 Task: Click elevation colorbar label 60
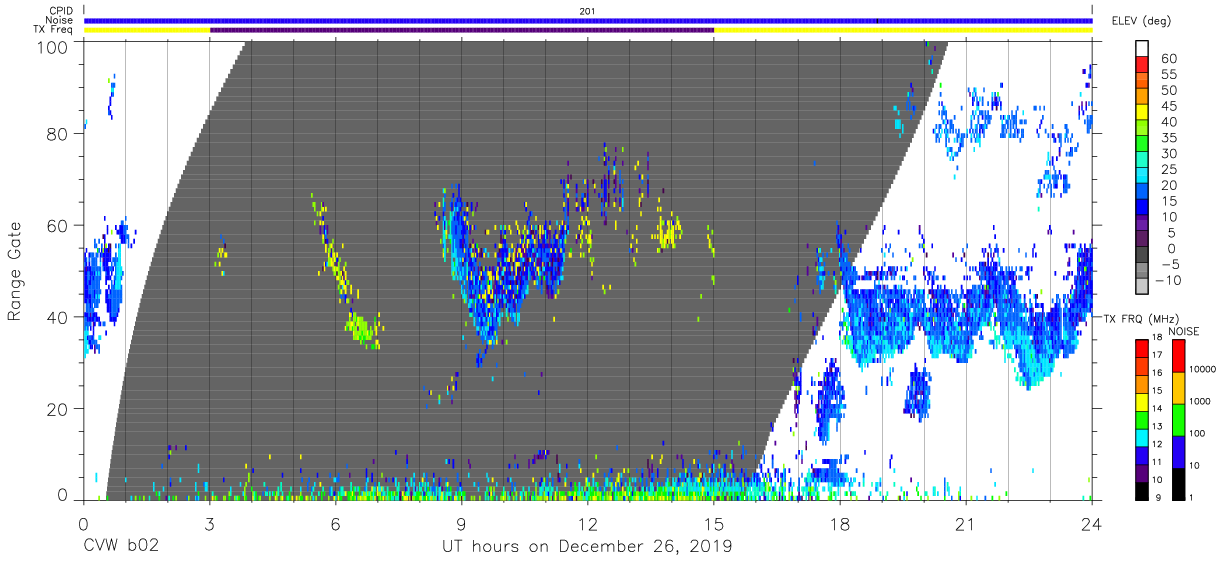(1167, 59)
